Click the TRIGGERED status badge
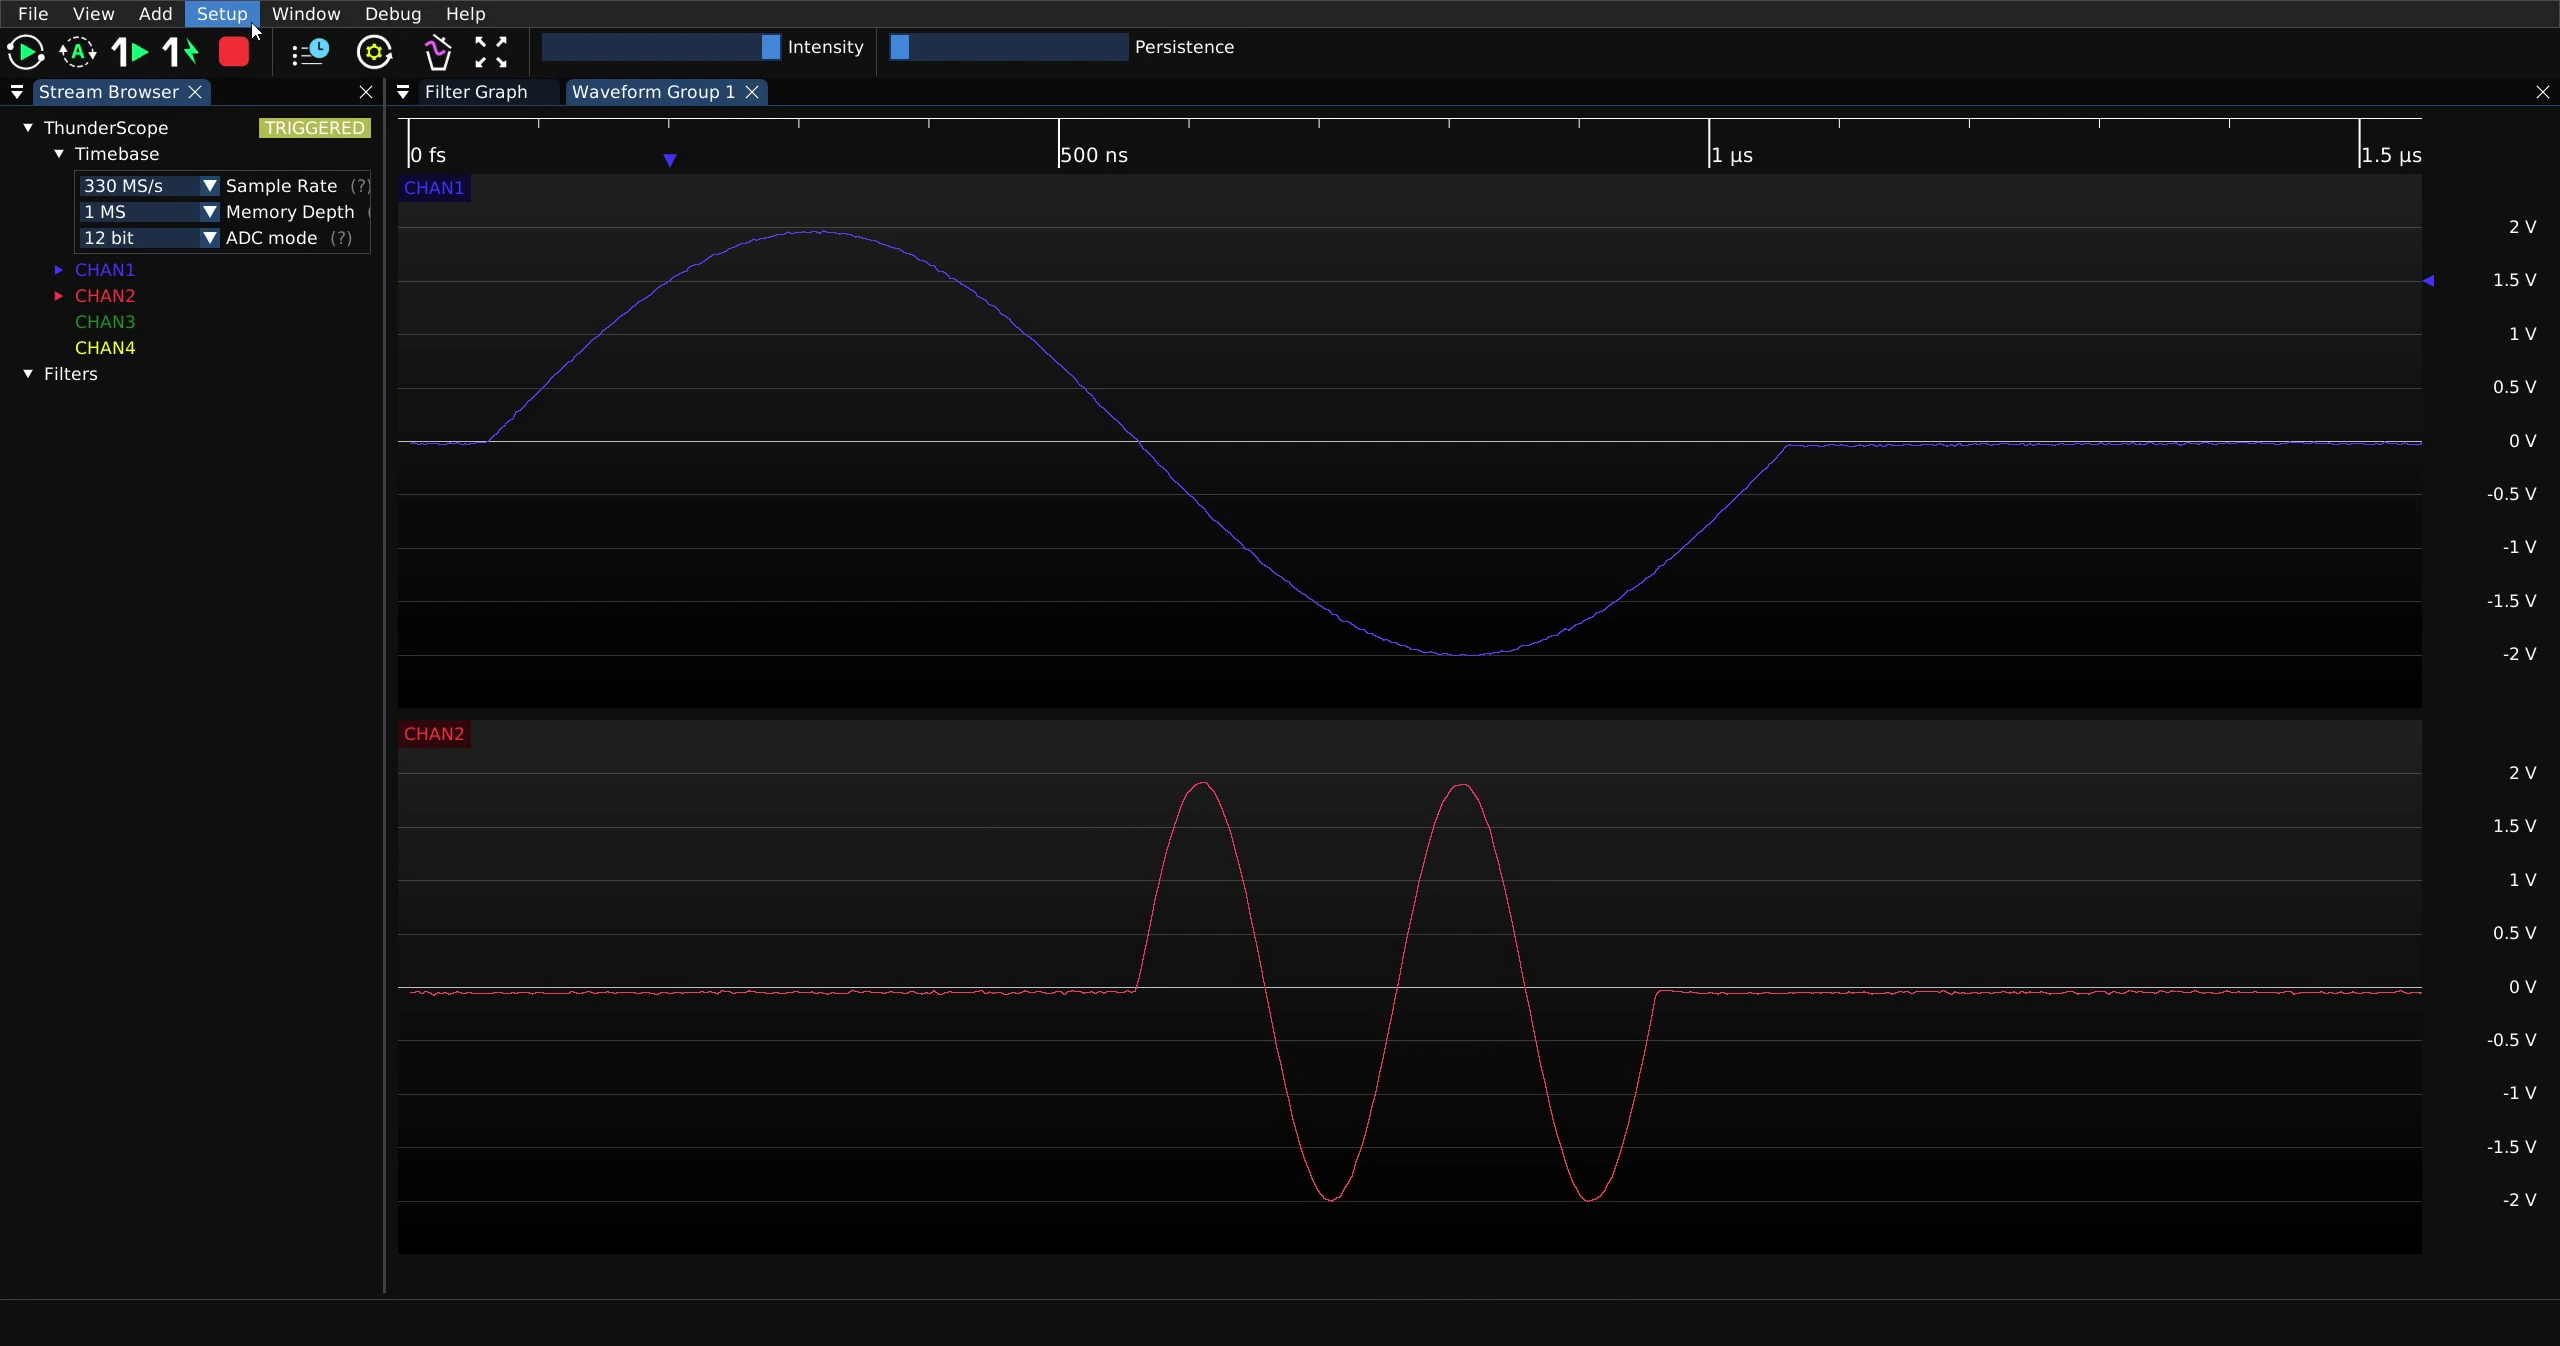This screenshot has height=1346, width=2560. [315, 128]
